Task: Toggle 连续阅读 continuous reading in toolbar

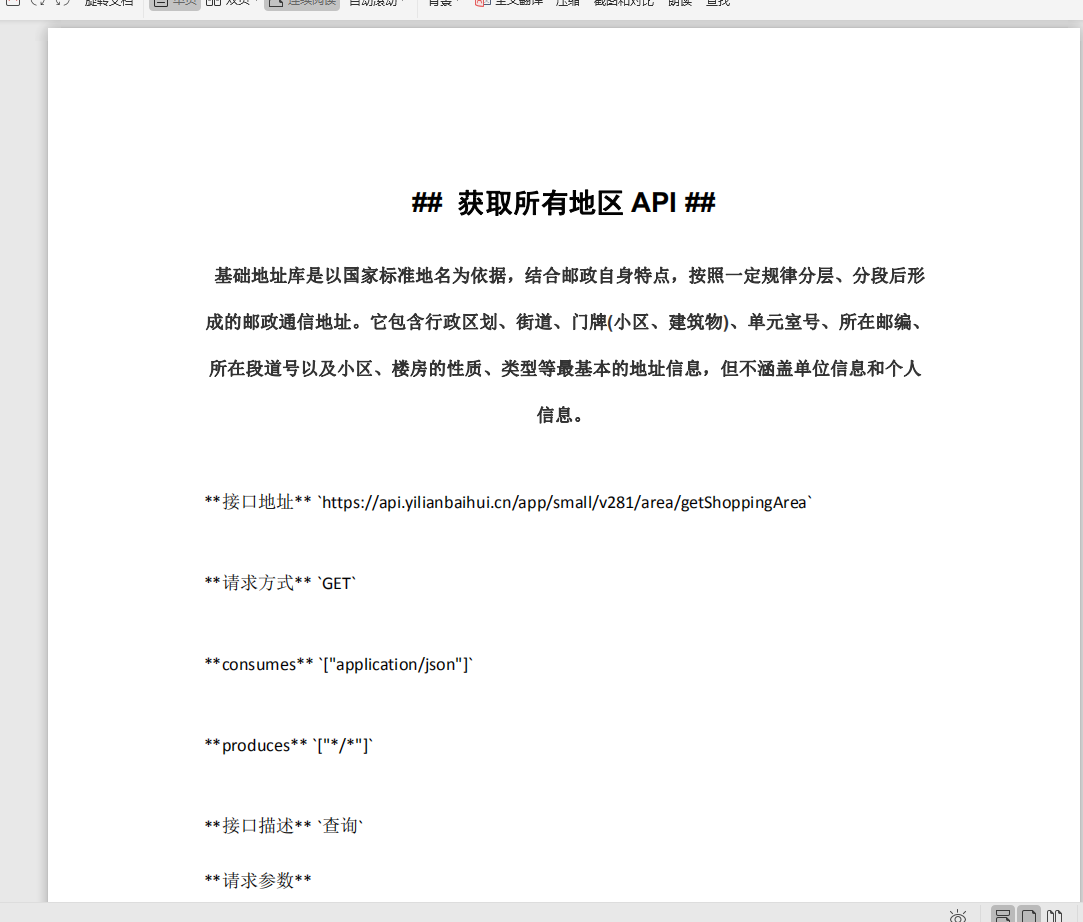Action: 301,3
